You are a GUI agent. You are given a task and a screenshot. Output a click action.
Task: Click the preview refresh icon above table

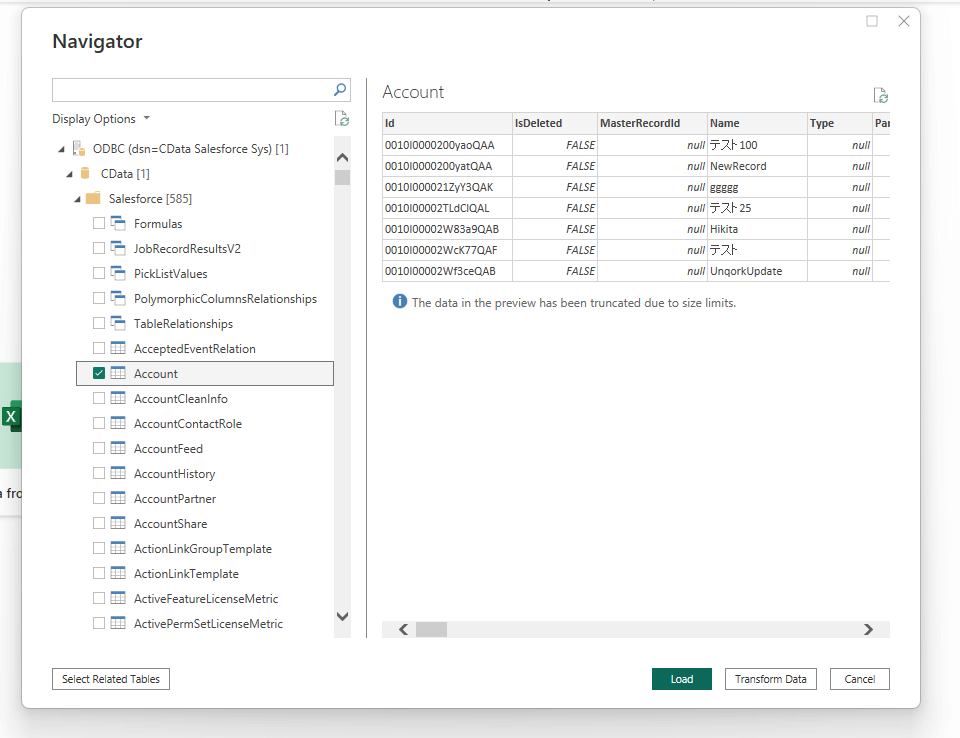coord(880,96)
